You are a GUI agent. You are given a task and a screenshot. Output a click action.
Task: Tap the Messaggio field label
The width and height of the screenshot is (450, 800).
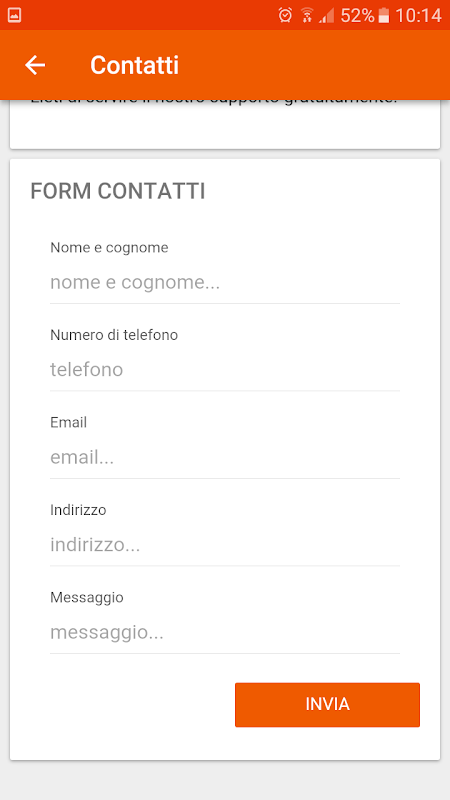(x=87, y=597)
